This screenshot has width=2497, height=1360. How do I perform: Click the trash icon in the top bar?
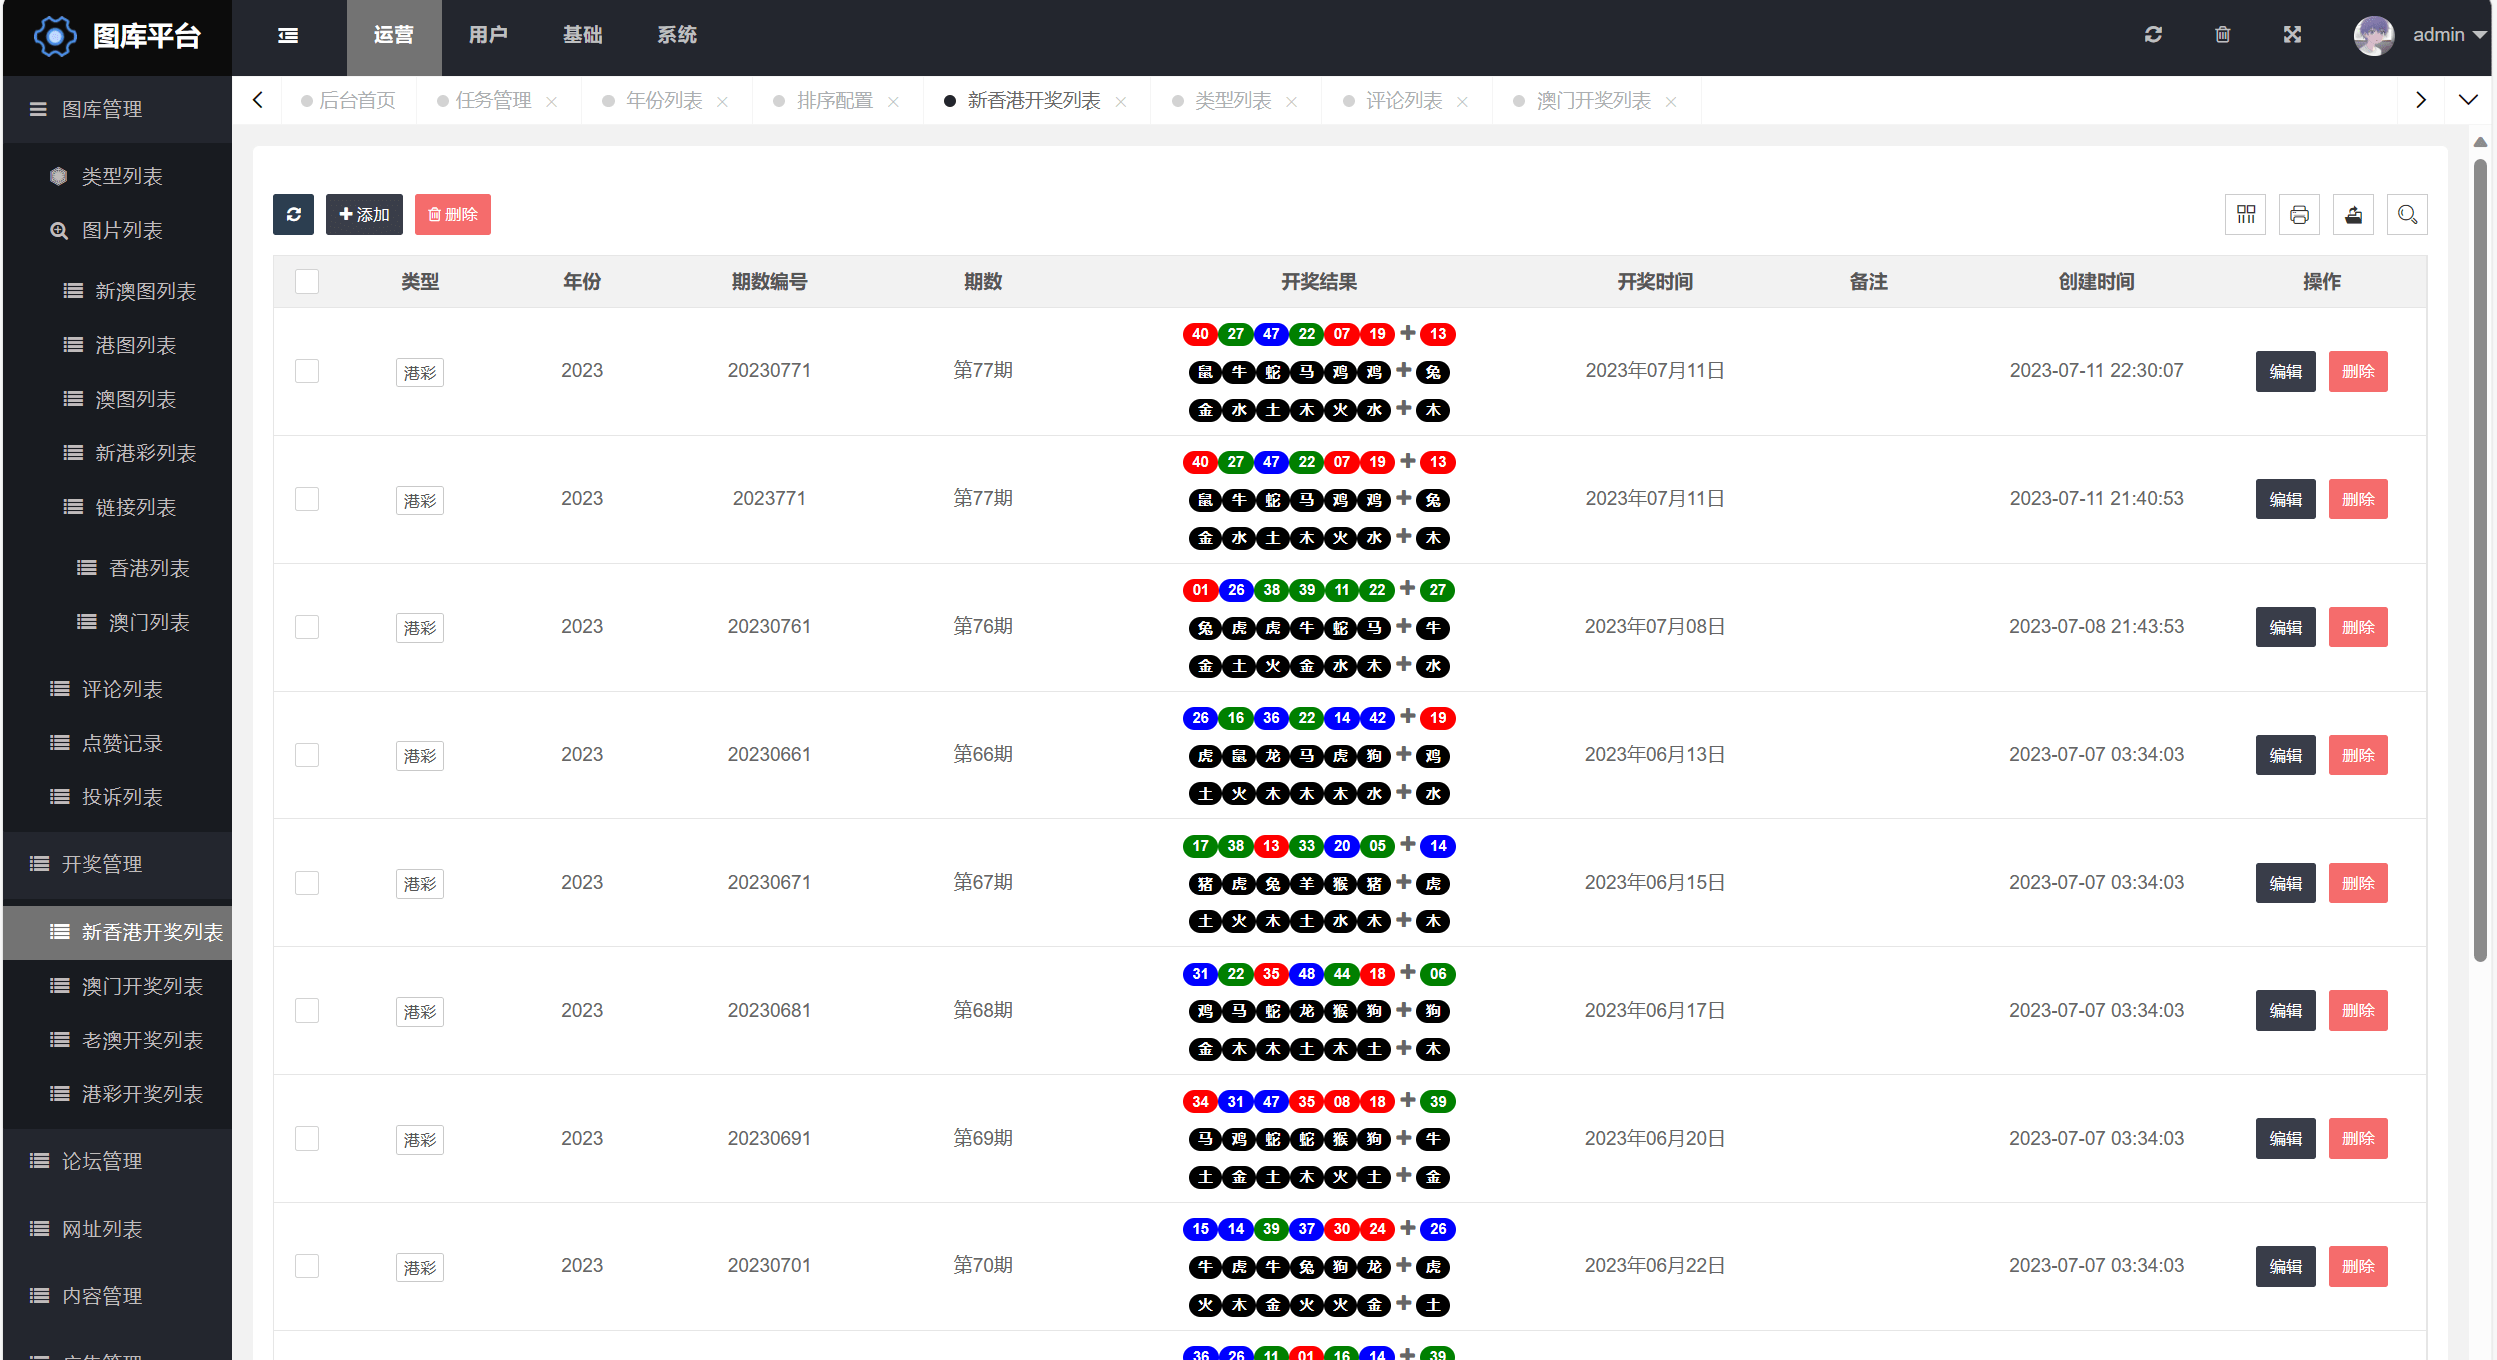point(2222,35)
